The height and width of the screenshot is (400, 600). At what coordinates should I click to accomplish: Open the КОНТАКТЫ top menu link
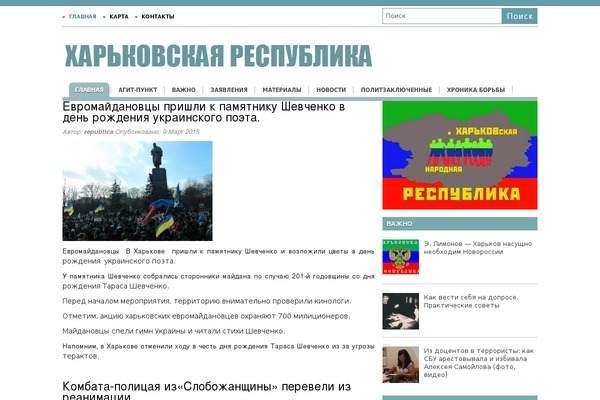[158, 16]
